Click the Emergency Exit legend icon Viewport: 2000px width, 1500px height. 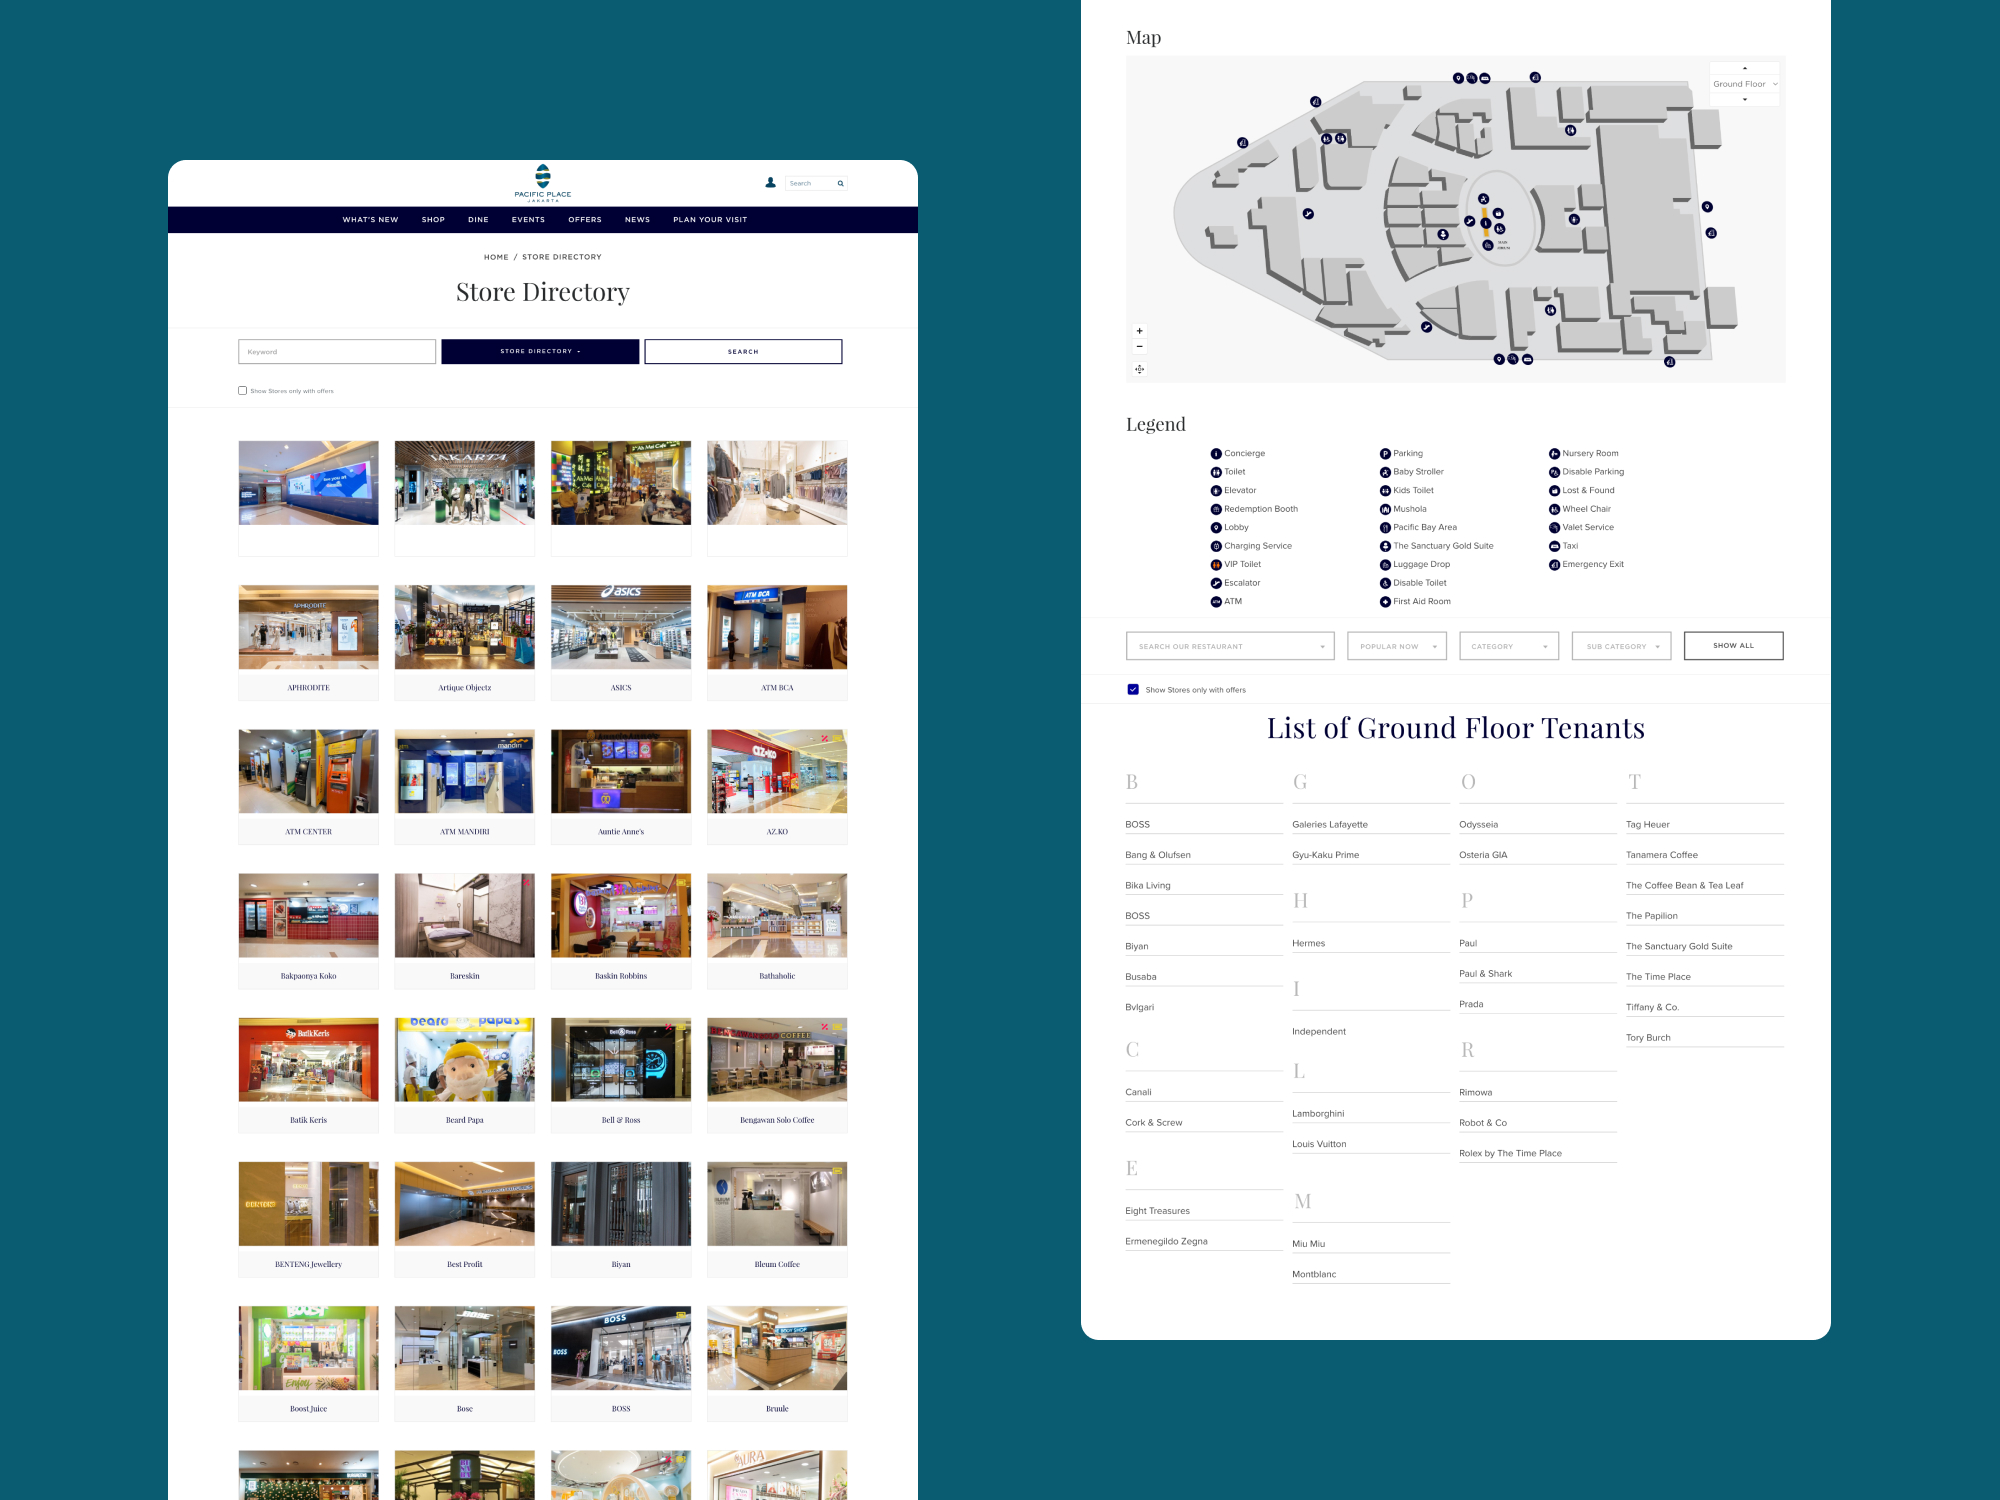[x=1554, y=565]
